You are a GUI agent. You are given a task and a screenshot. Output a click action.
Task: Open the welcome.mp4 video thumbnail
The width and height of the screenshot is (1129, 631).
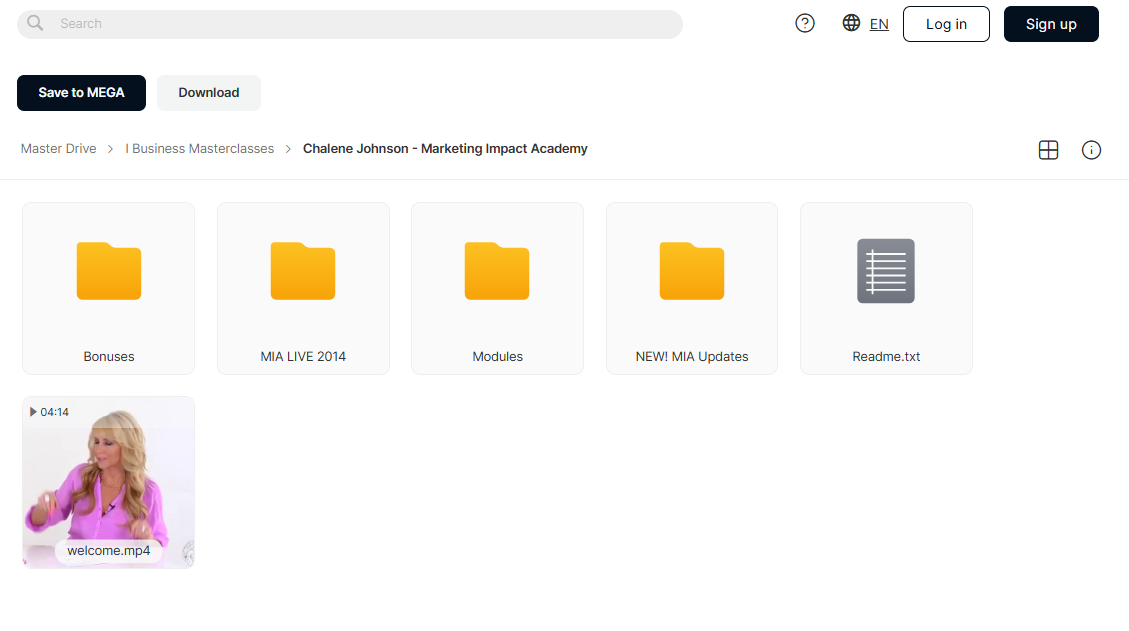point(109,483)
